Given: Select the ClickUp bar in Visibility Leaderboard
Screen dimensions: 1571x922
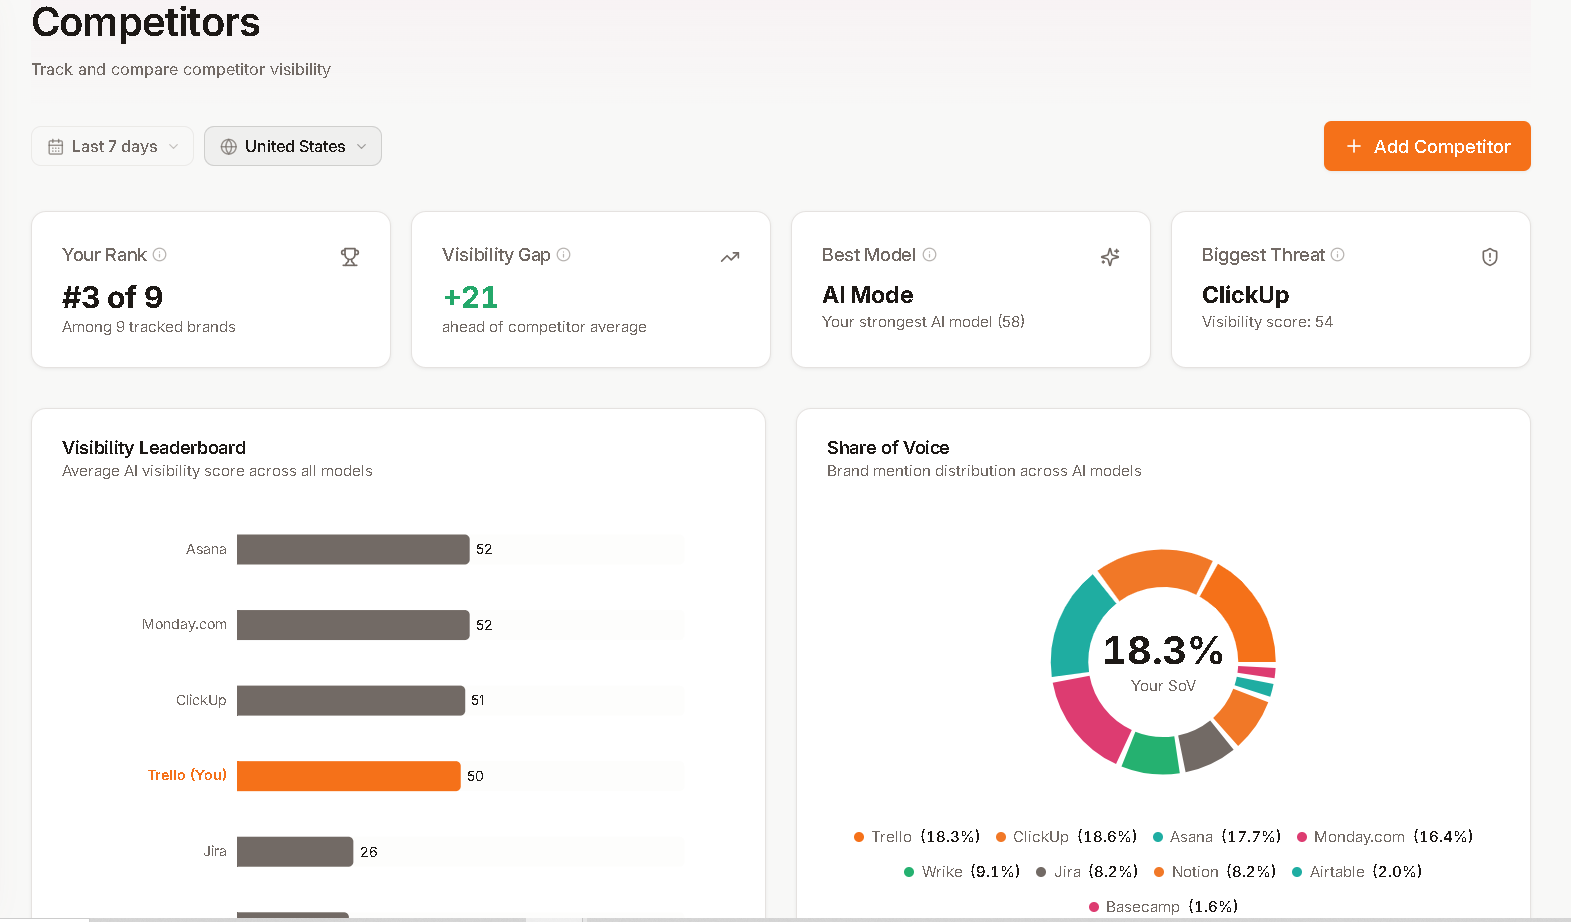Looking at the screenshot, I should click(x=351, y=700).
